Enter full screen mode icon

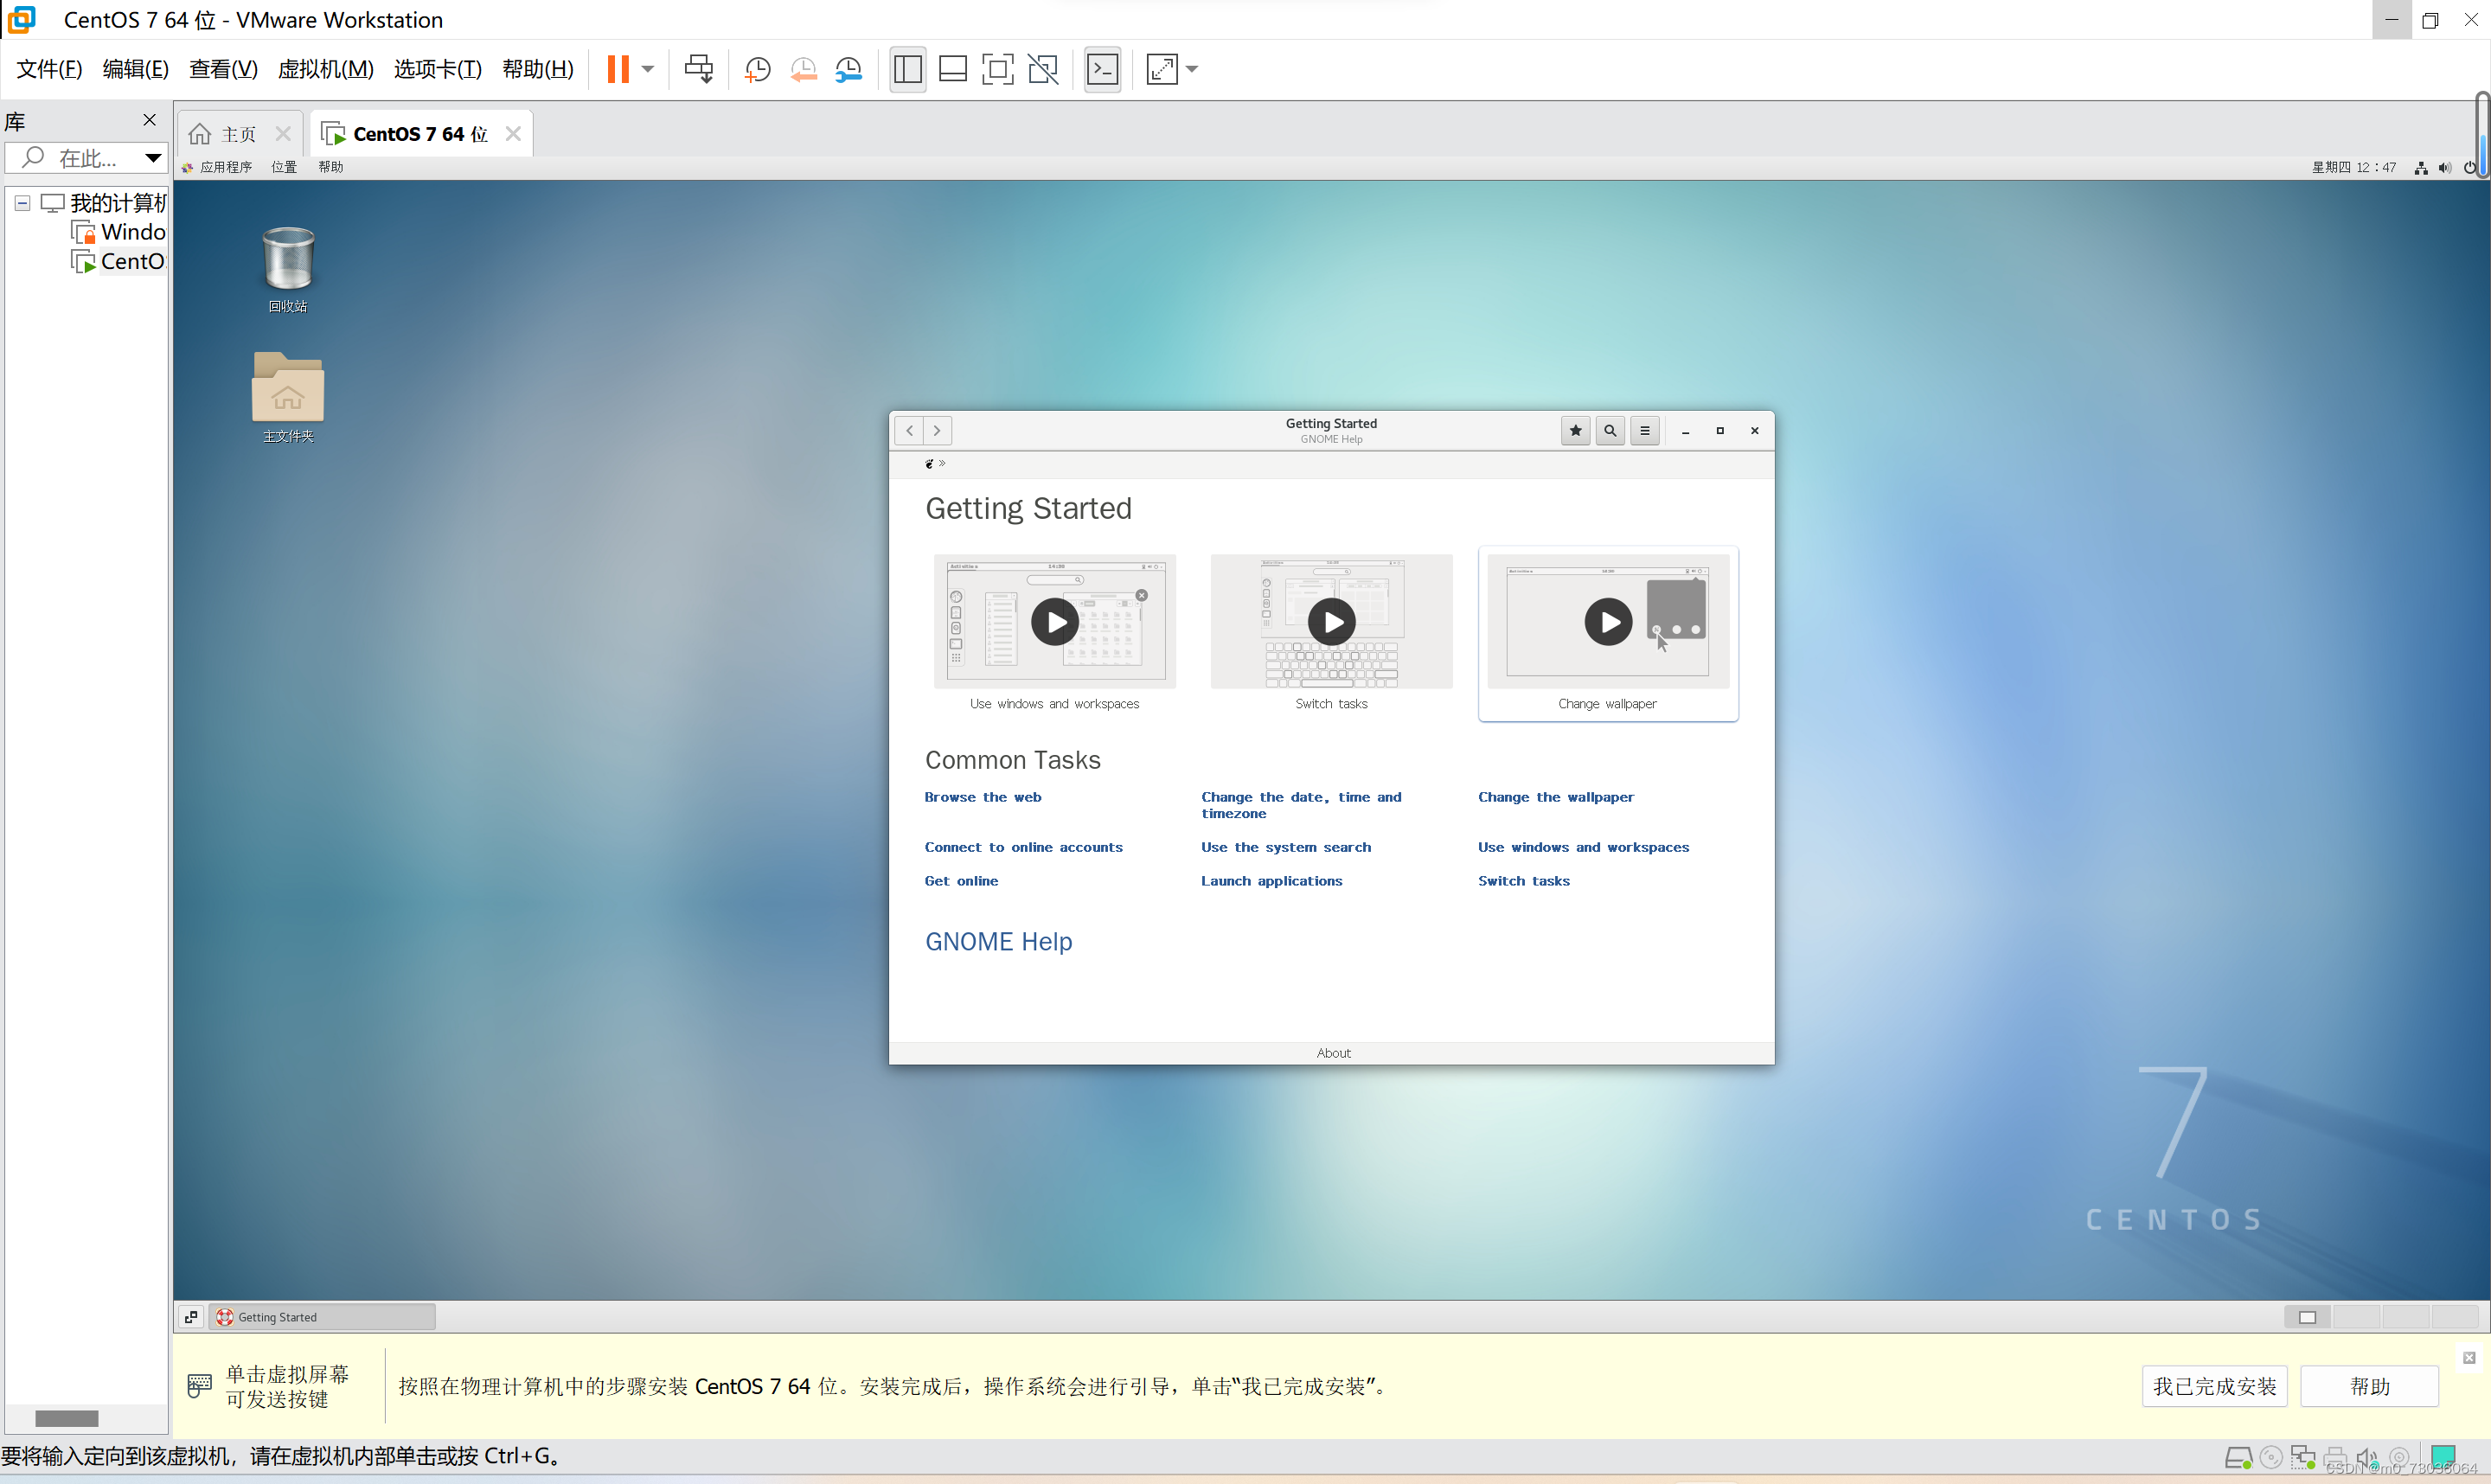[997, 69]
